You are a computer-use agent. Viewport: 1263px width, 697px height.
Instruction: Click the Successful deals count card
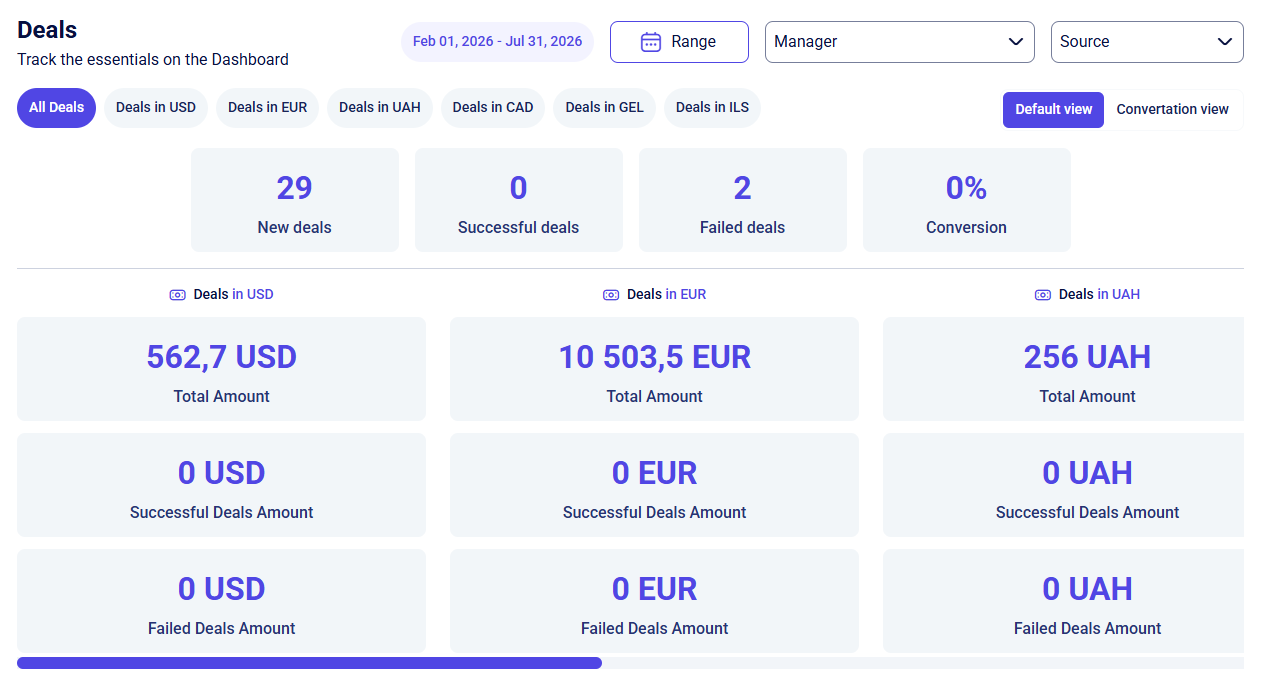(x=519, y=200)
